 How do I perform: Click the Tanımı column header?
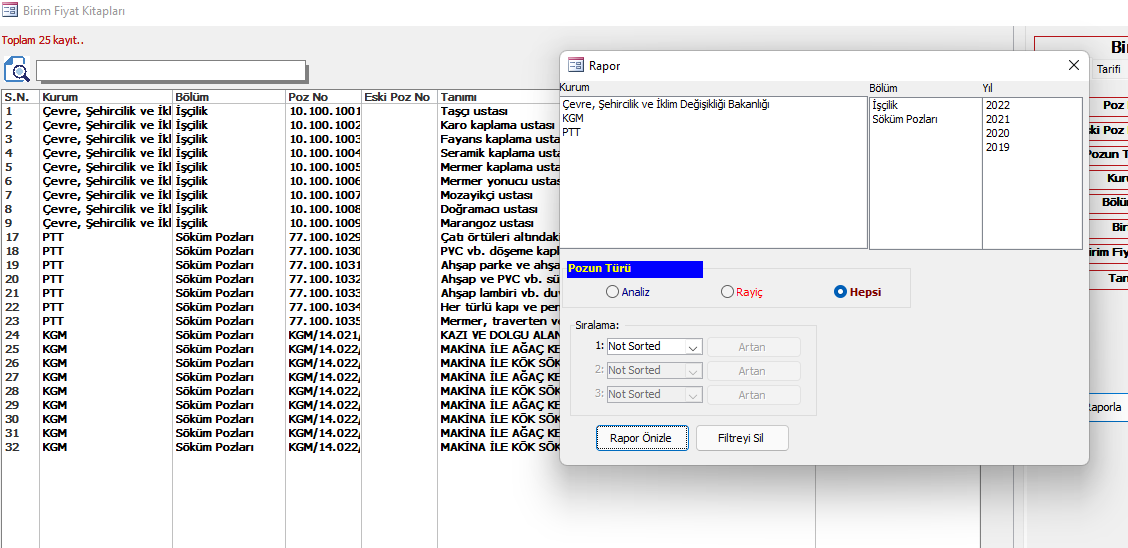click(499, 97)
